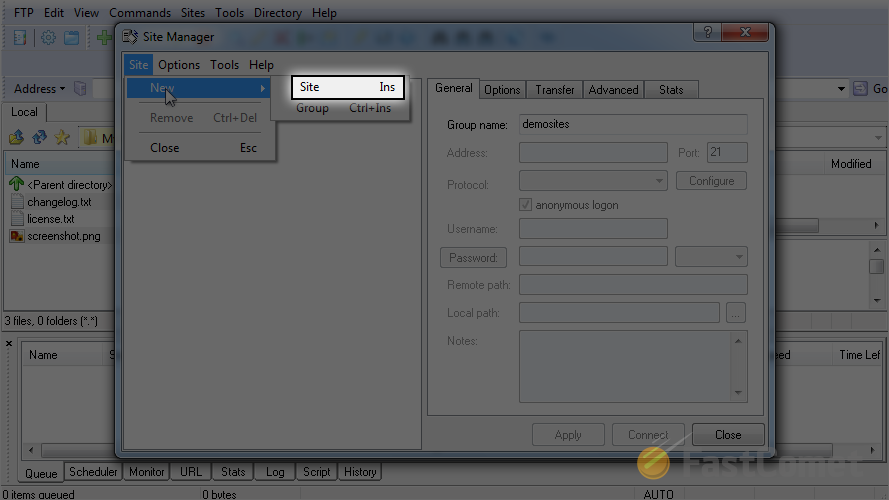The image size is (889, 500).
Task: Click the Configure button
Action: (711, 181)
